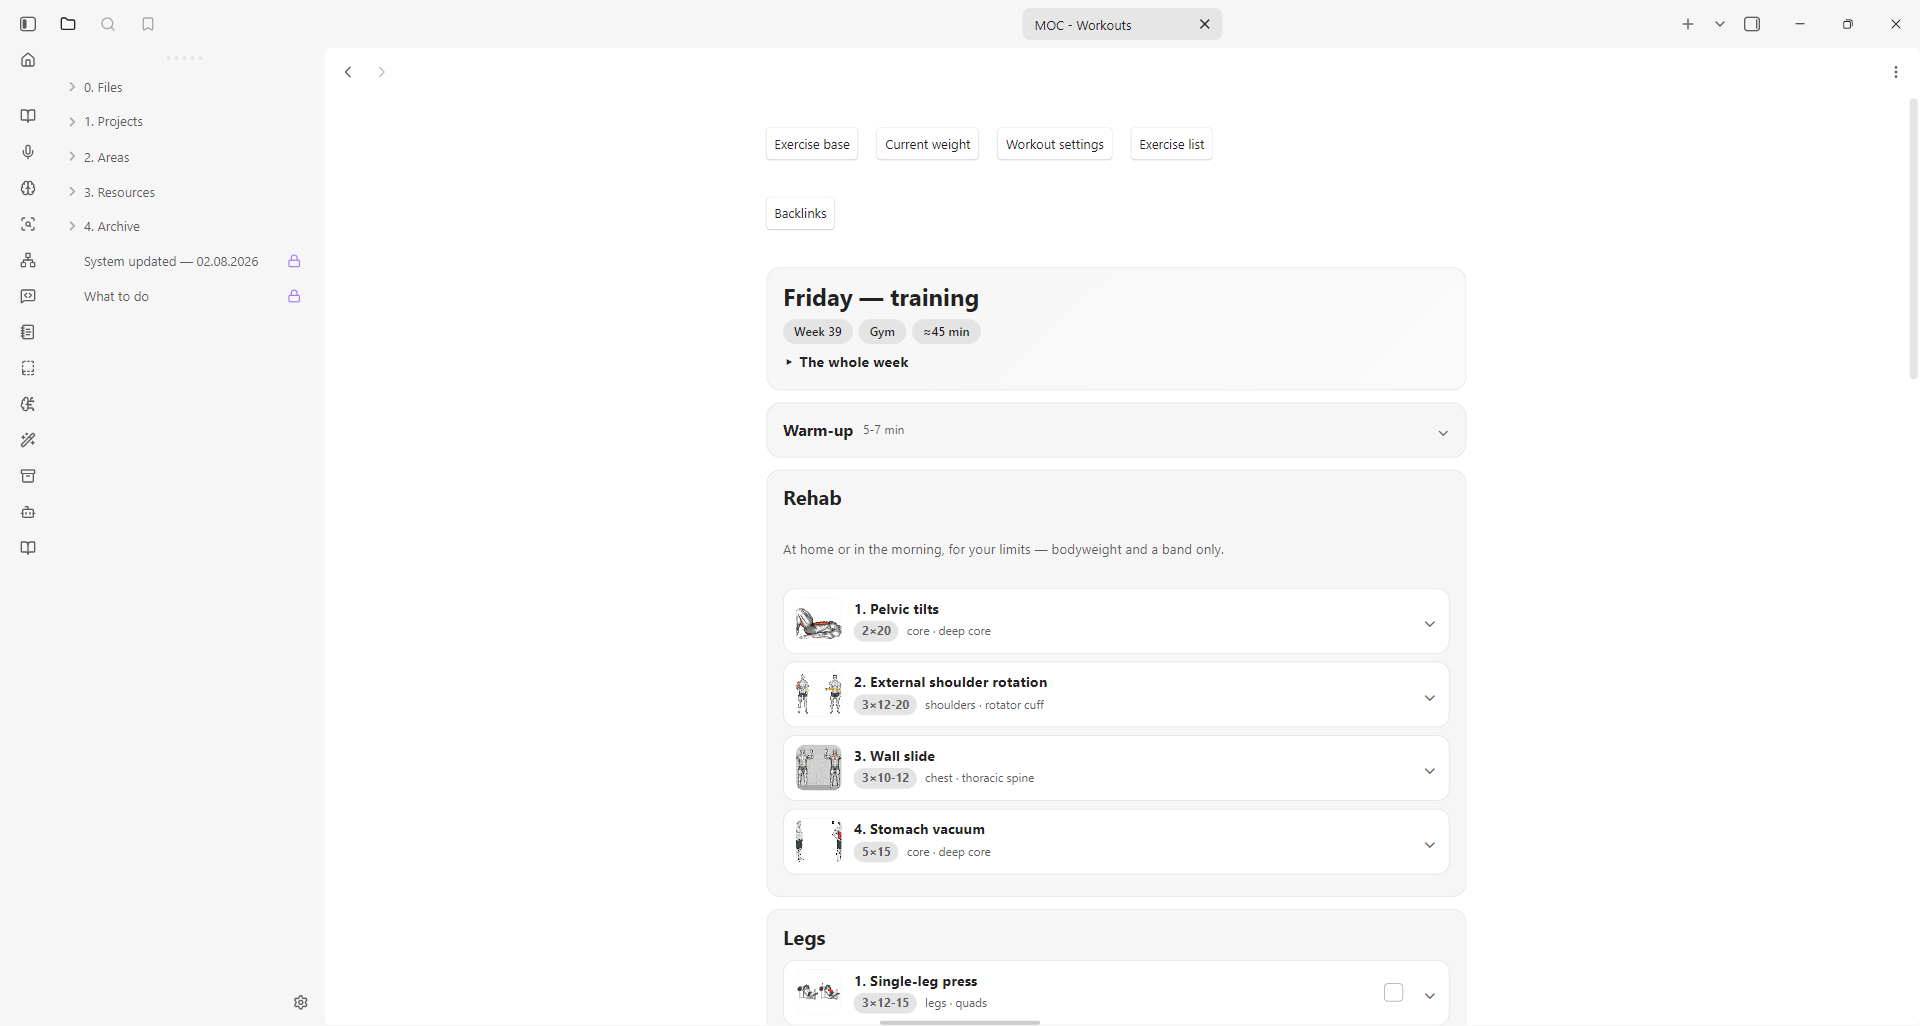Viewport: 1920px width, 1026px height.
Task: Check the Single-leg press checkbox
Action: pyautogui.click(x=1394, y=992)
